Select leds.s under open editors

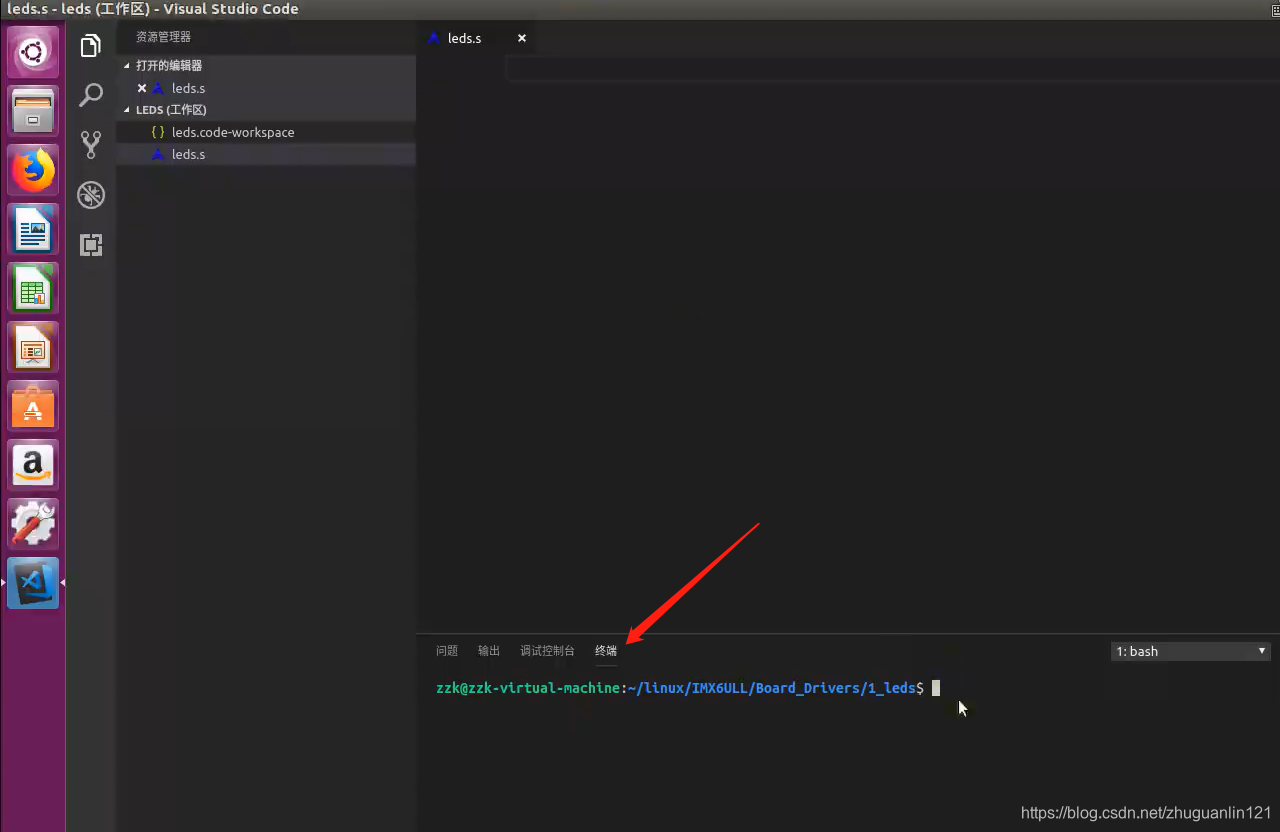266,88
